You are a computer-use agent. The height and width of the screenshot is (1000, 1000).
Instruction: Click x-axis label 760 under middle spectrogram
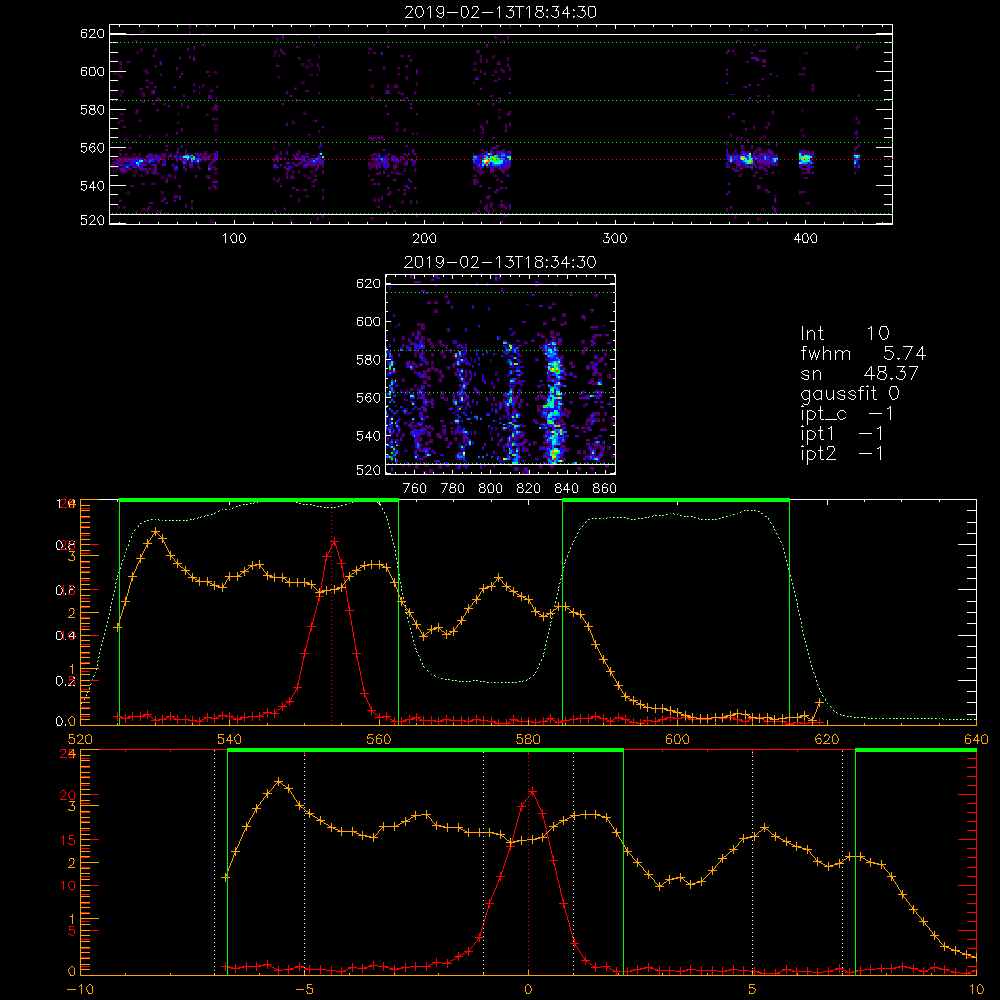415,488
